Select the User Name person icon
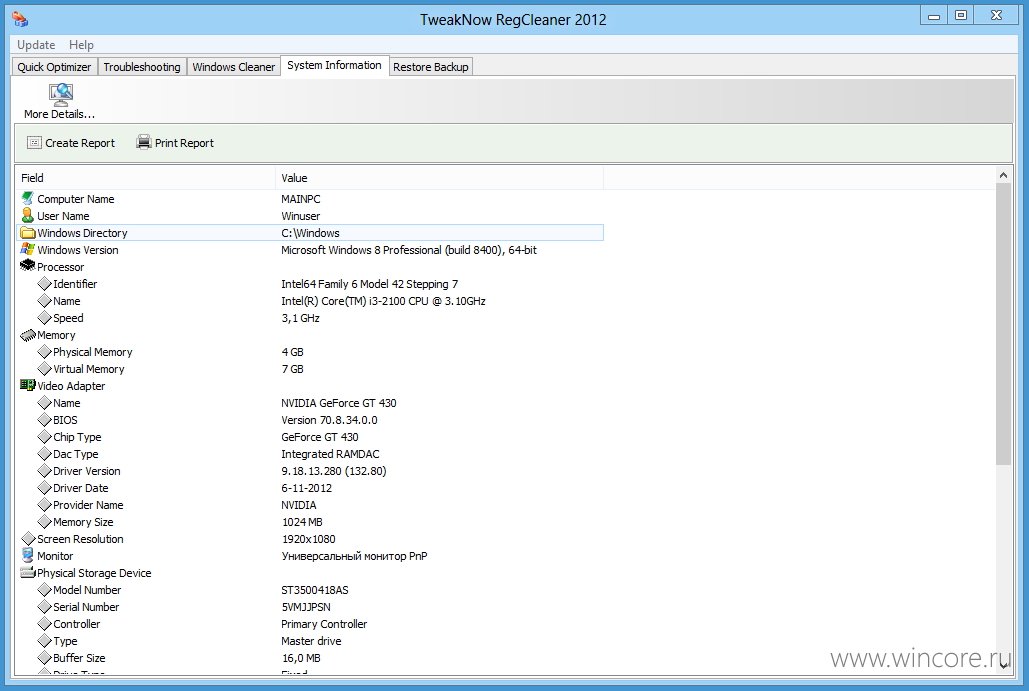Screen dimensions: 1029x691 pyautogui.click(x=27, y=215)
